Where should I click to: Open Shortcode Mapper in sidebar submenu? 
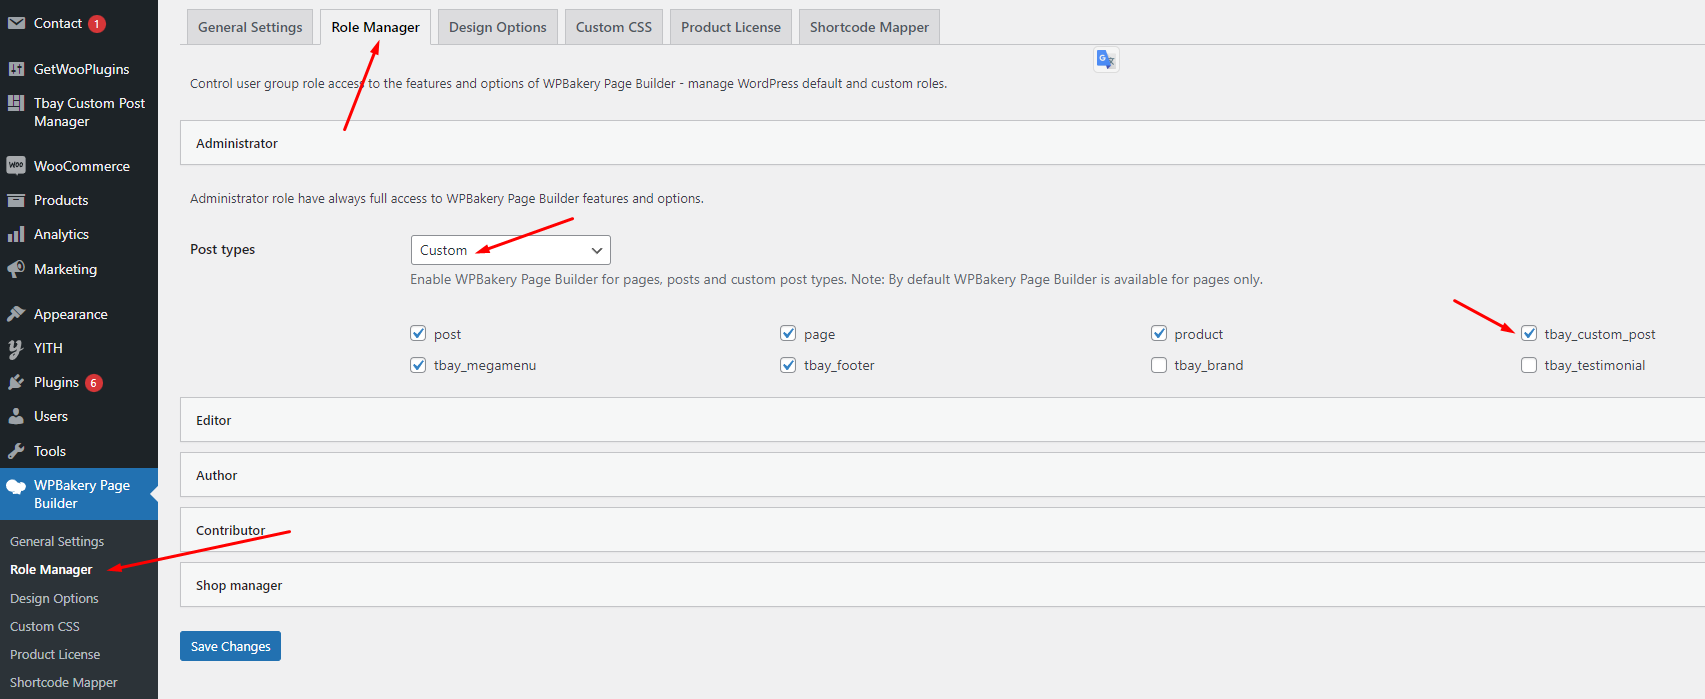coord(64,682)
